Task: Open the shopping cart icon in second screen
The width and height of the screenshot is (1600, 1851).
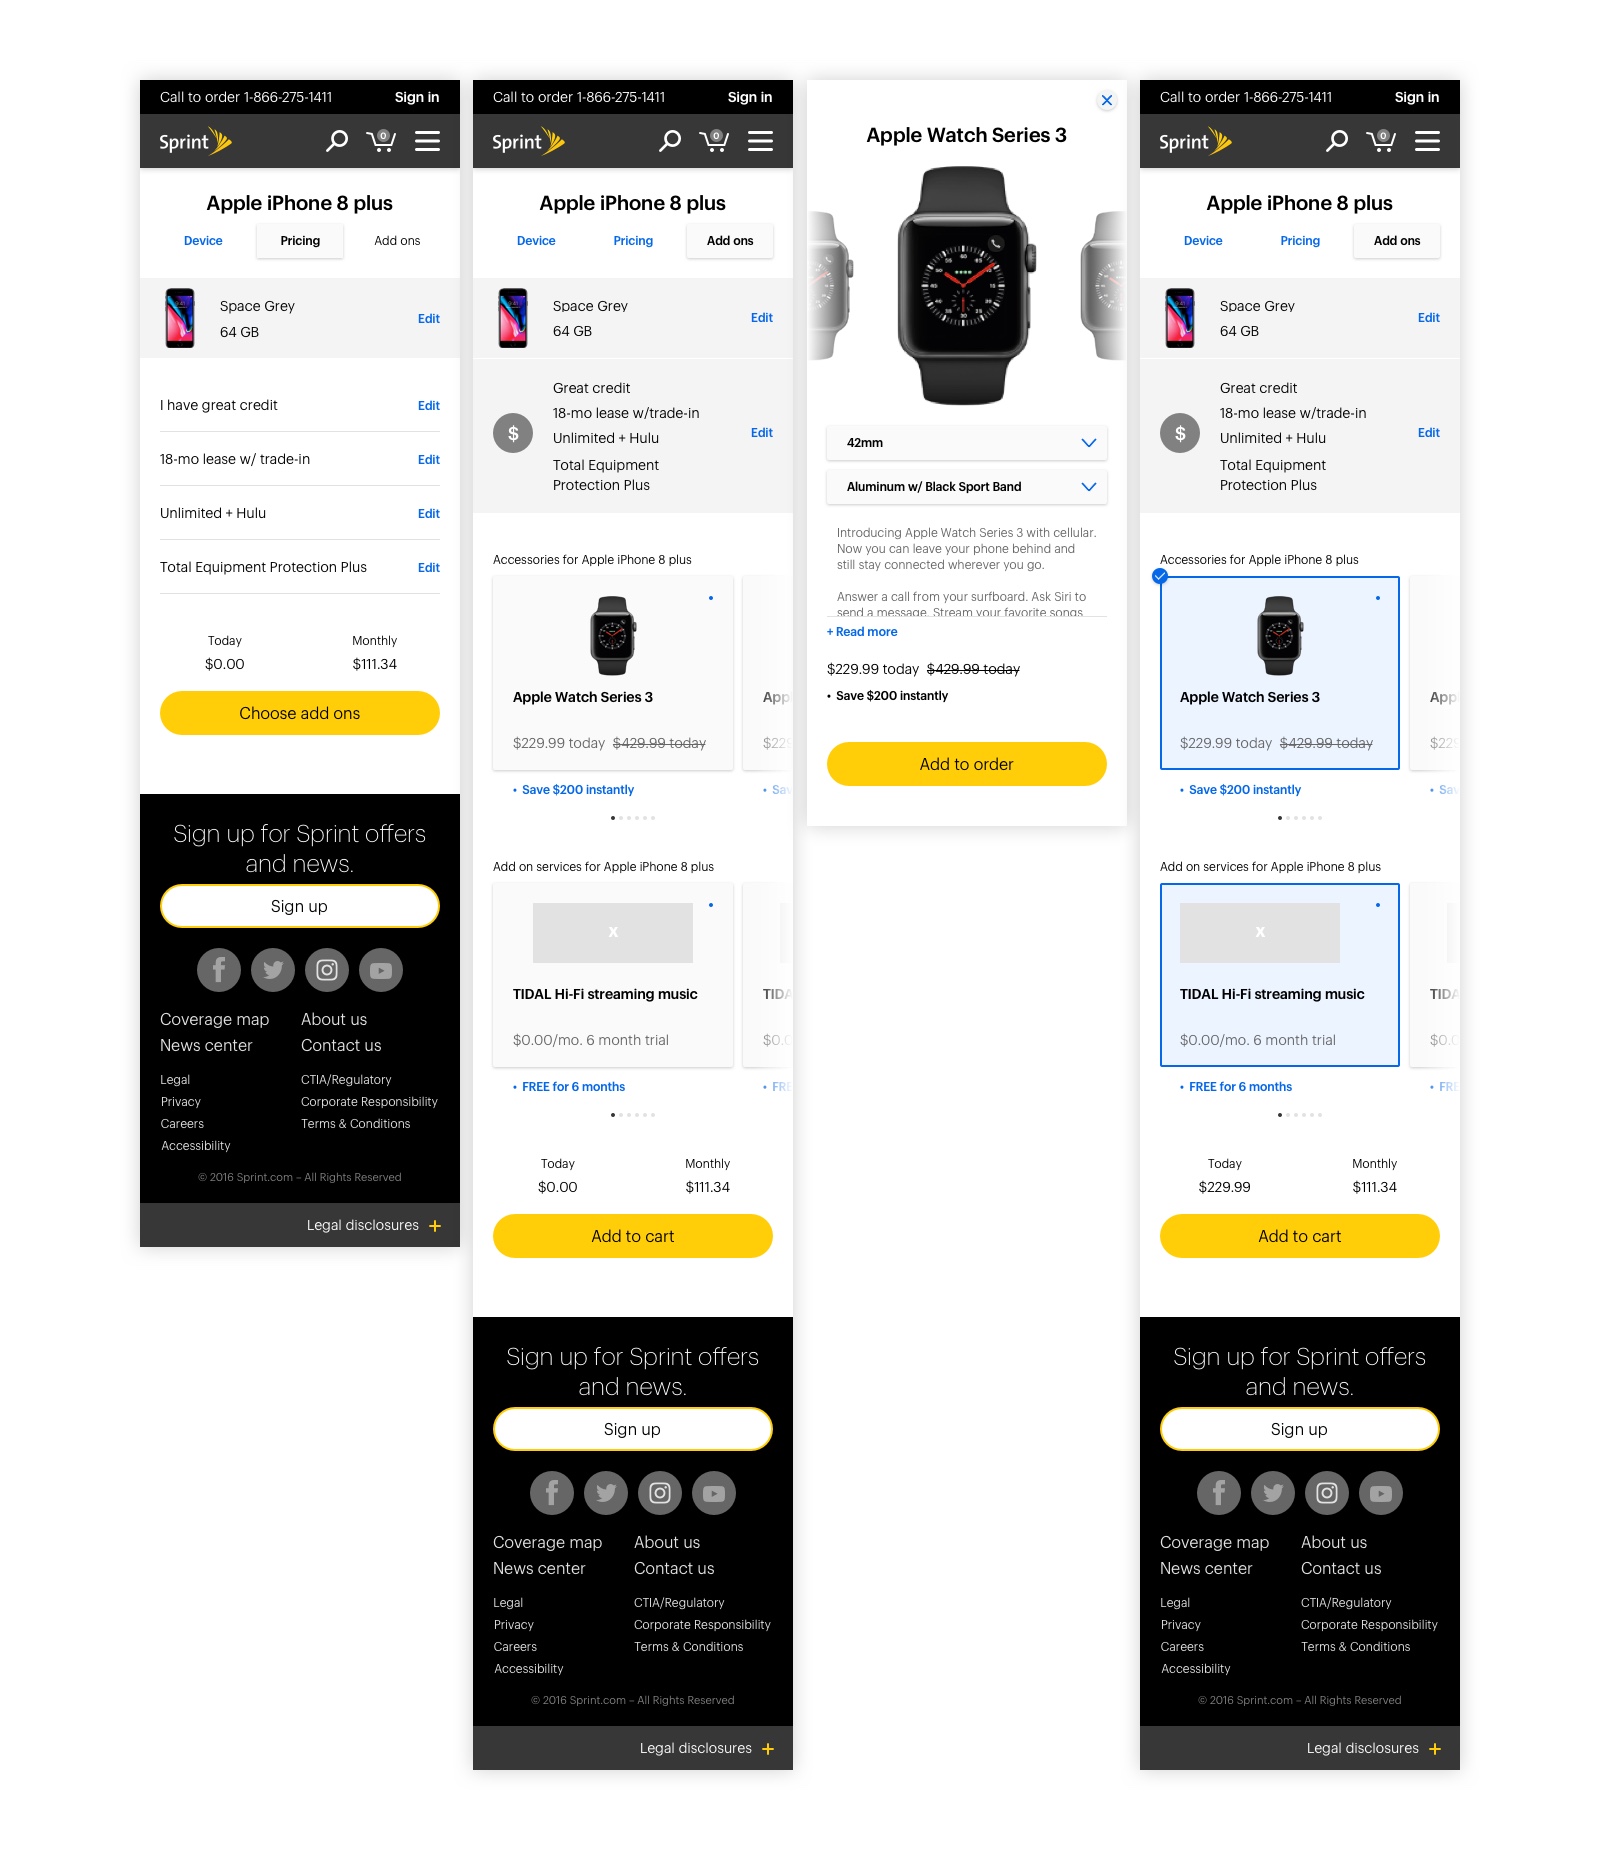Action: click(x=714, y=141)
